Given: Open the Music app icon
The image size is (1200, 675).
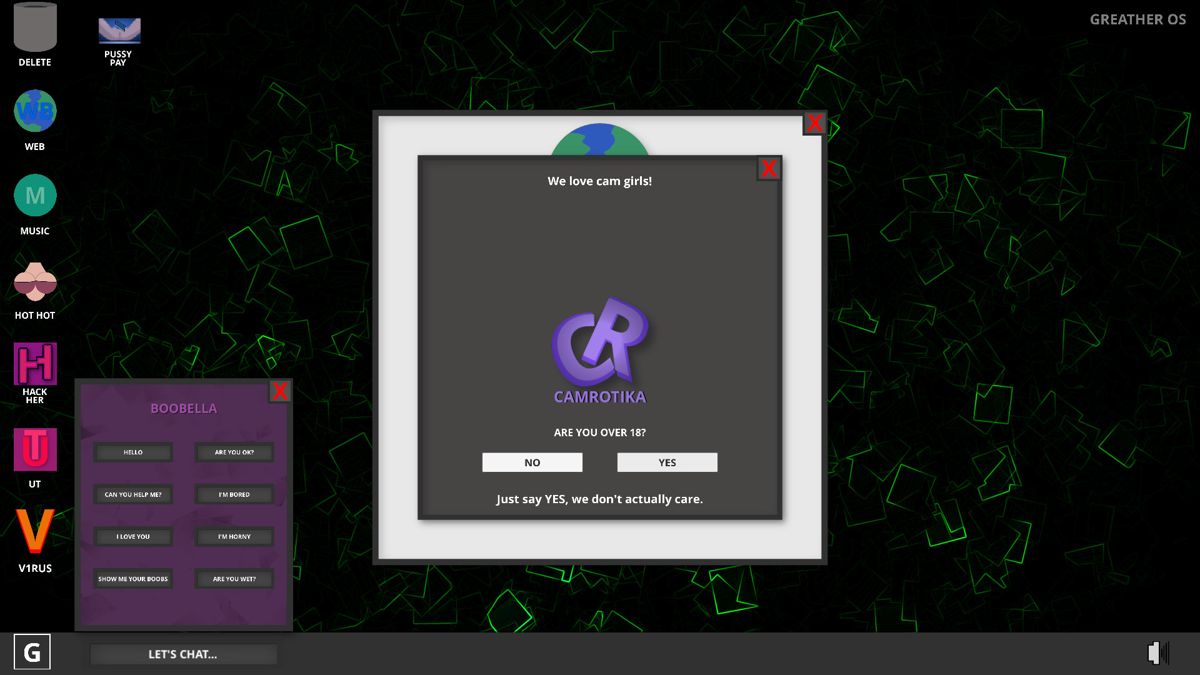Looking at the screenshot, I should tap(35, 196).
